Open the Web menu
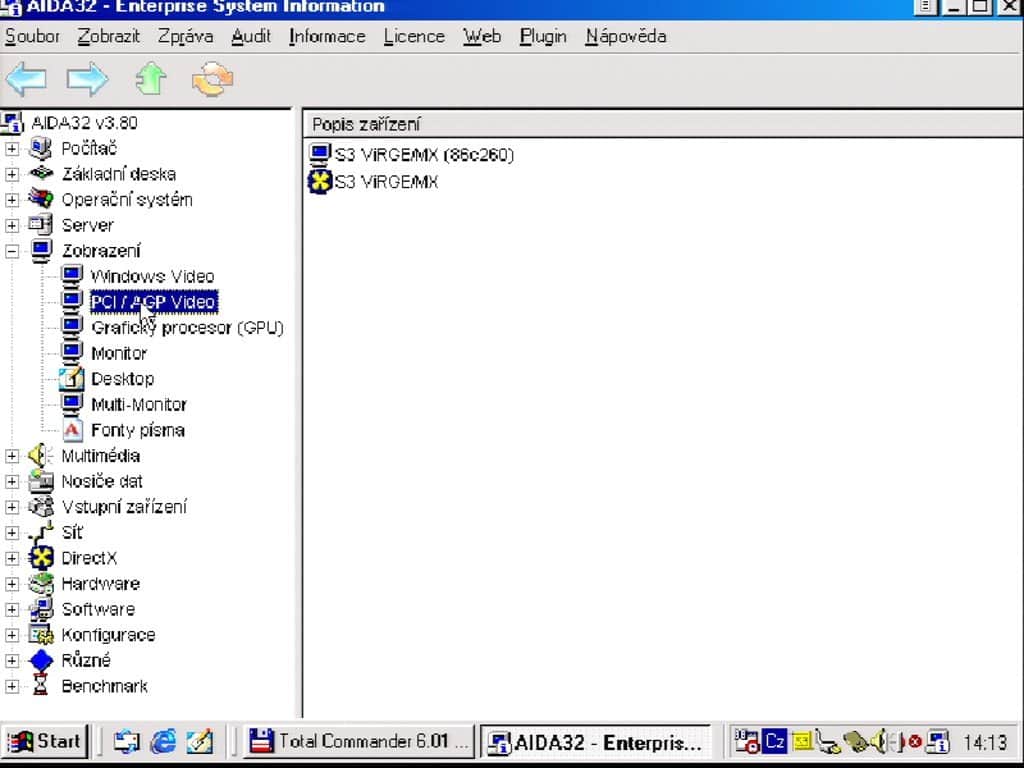The width and height of the screenshot is (1024, 768). 482,37
